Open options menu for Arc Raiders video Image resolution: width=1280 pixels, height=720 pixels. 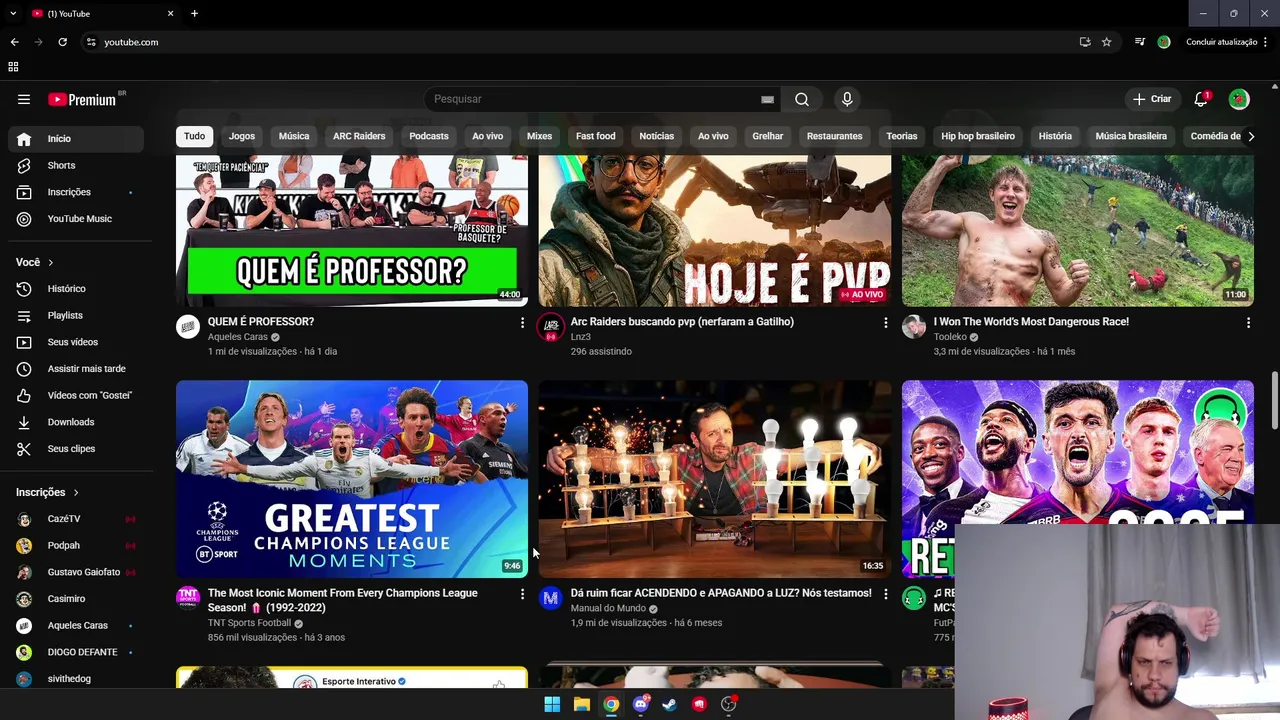tap(885, 323)
